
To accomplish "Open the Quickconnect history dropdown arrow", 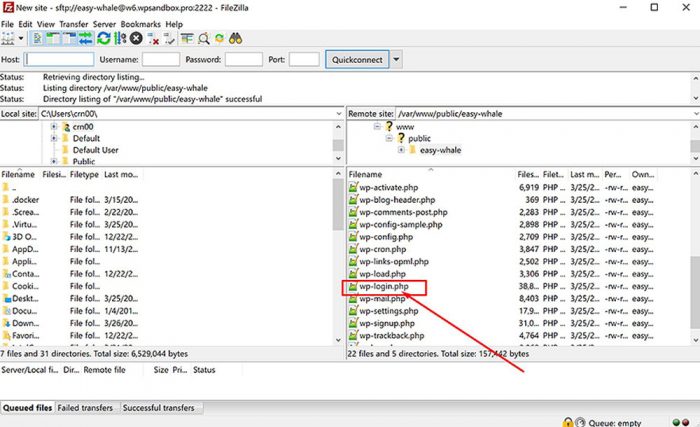I will pos(396,60).
